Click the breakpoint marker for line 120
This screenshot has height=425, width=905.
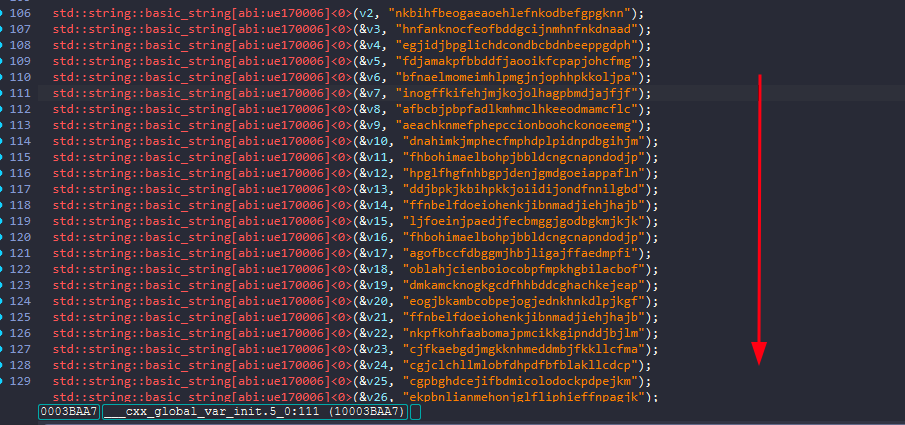[x=3, y=237]
